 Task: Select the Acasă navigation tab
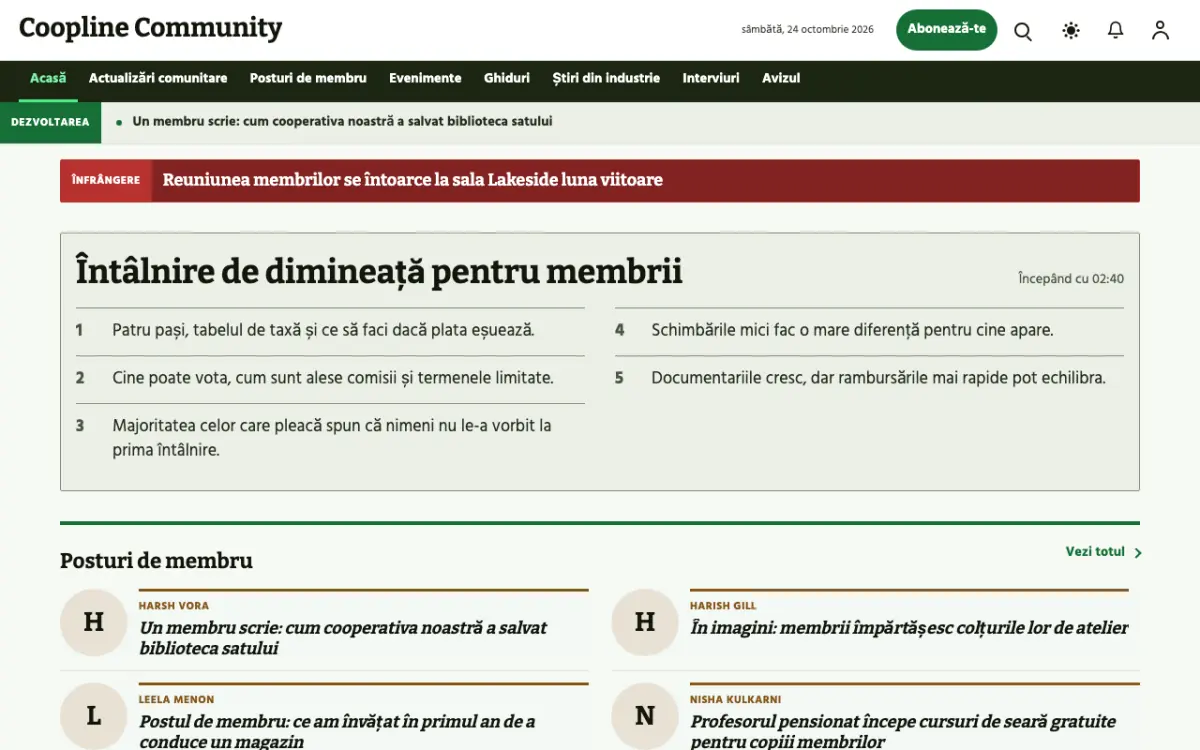pos(48,78)
